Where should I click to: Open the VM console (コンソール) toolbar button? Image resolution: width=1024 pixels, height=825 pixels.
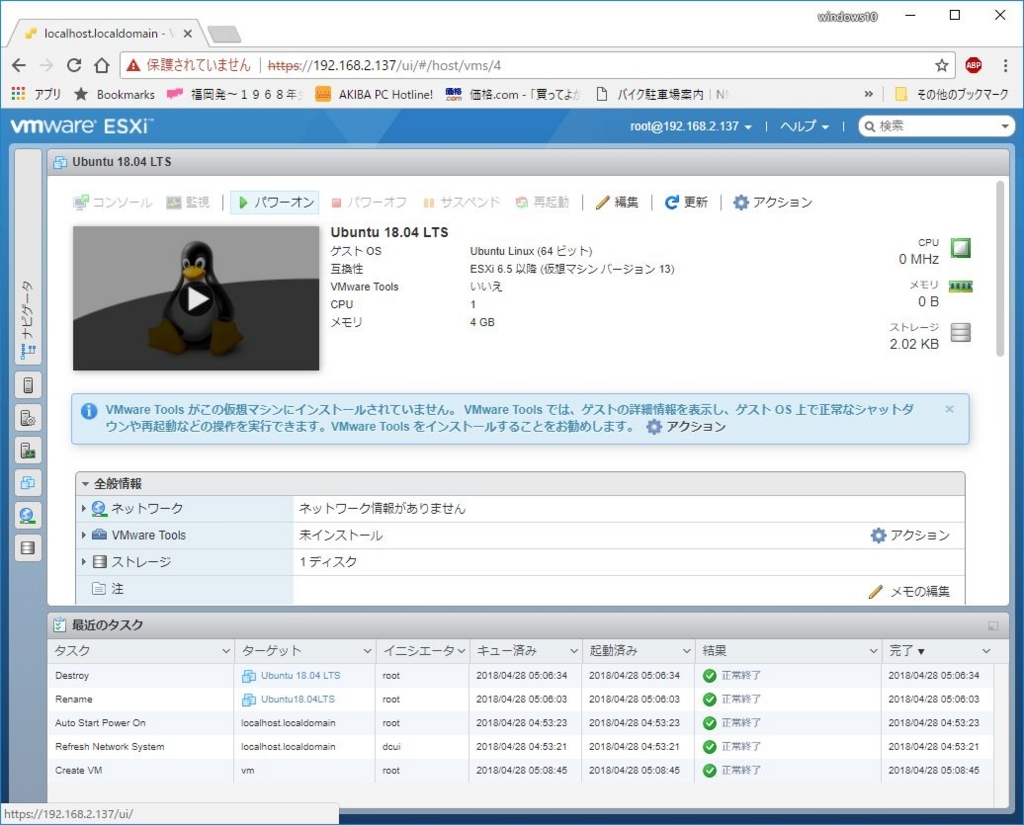coord(112,202)
